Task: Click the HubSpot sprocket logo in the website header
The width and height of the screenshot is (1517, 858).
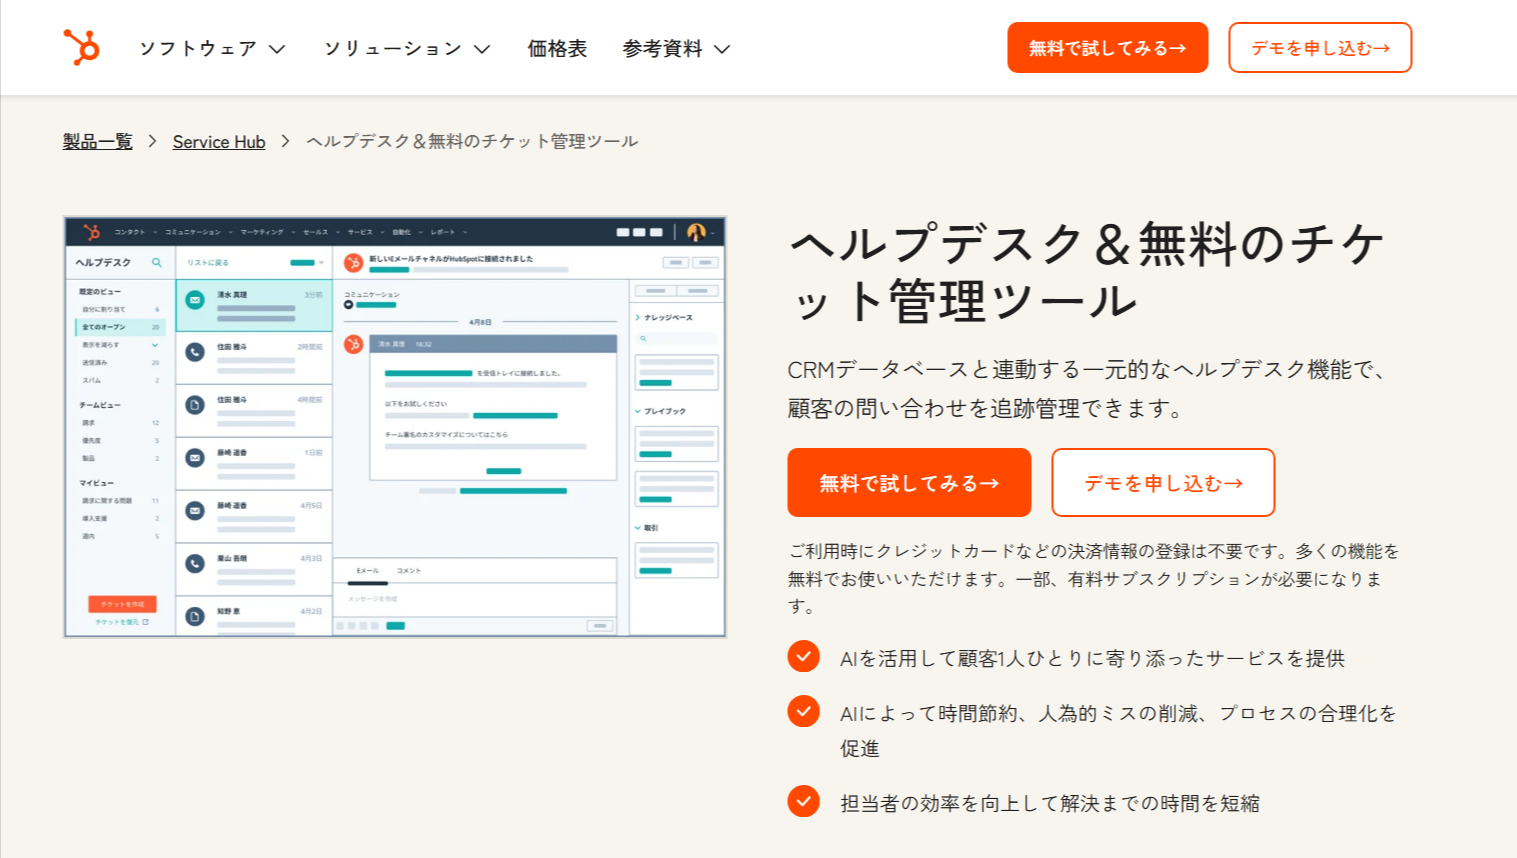Action: (x=83, y=47)
